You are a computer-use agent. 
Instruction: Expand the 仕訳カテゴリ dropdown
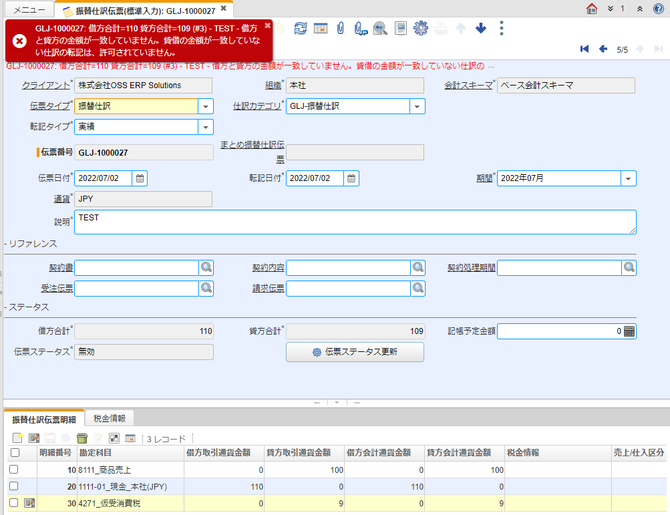coord(417,106)
